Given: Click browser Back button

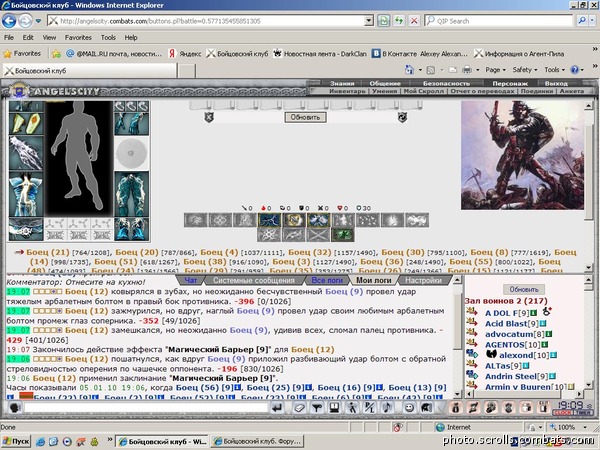Looking at the screenshot, I should tap(9, 21).
